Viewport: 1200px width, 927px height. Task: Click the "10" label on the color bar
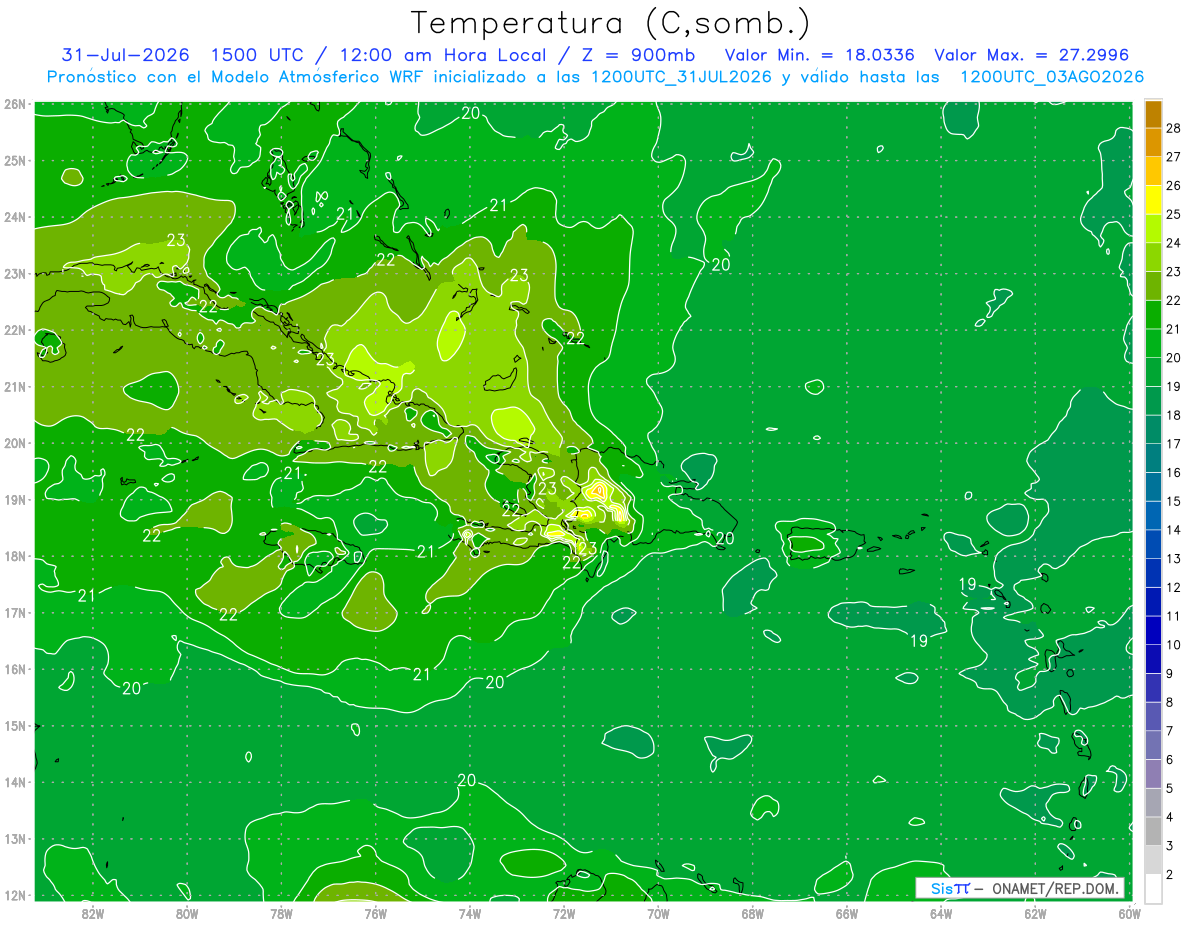pyautogui.click(x=1174, y=645)
